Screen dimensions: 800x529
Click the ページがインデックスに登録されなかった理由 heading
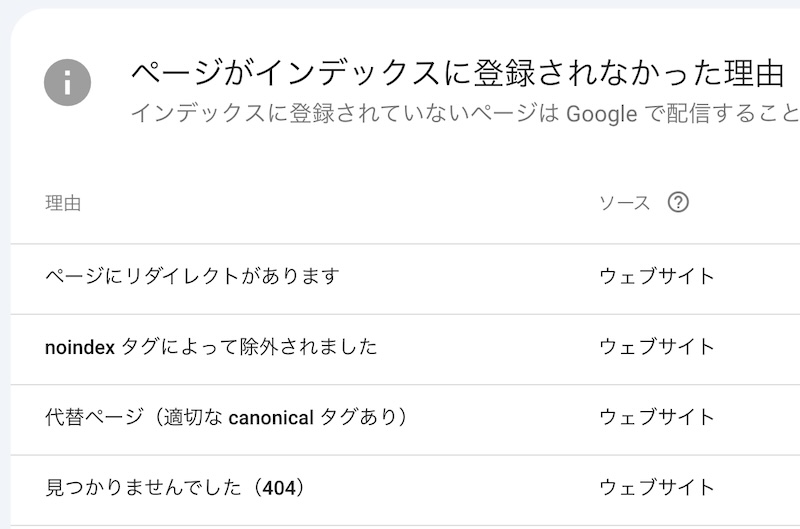coord(458,73)
